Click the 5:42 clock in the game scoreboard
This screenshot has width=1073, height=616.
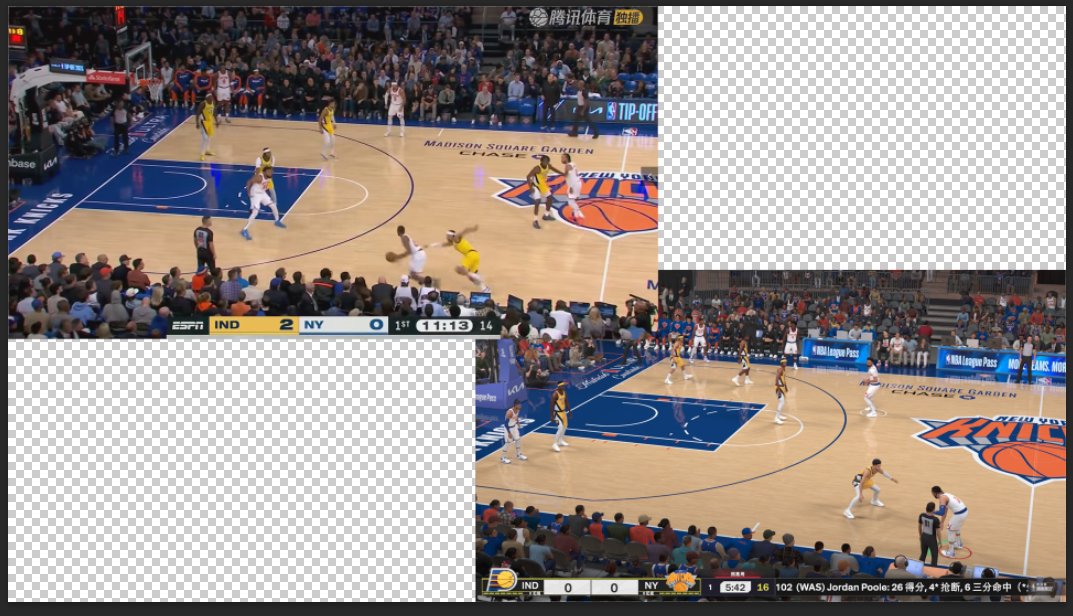click(x=734, y=587)
